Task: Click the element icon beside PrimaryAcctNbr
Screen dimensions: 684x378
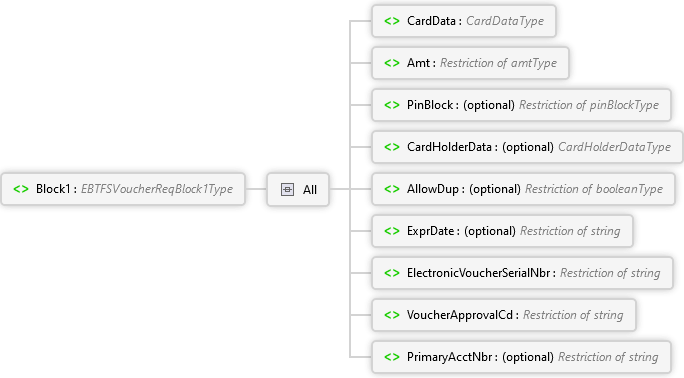Action: 392,357
